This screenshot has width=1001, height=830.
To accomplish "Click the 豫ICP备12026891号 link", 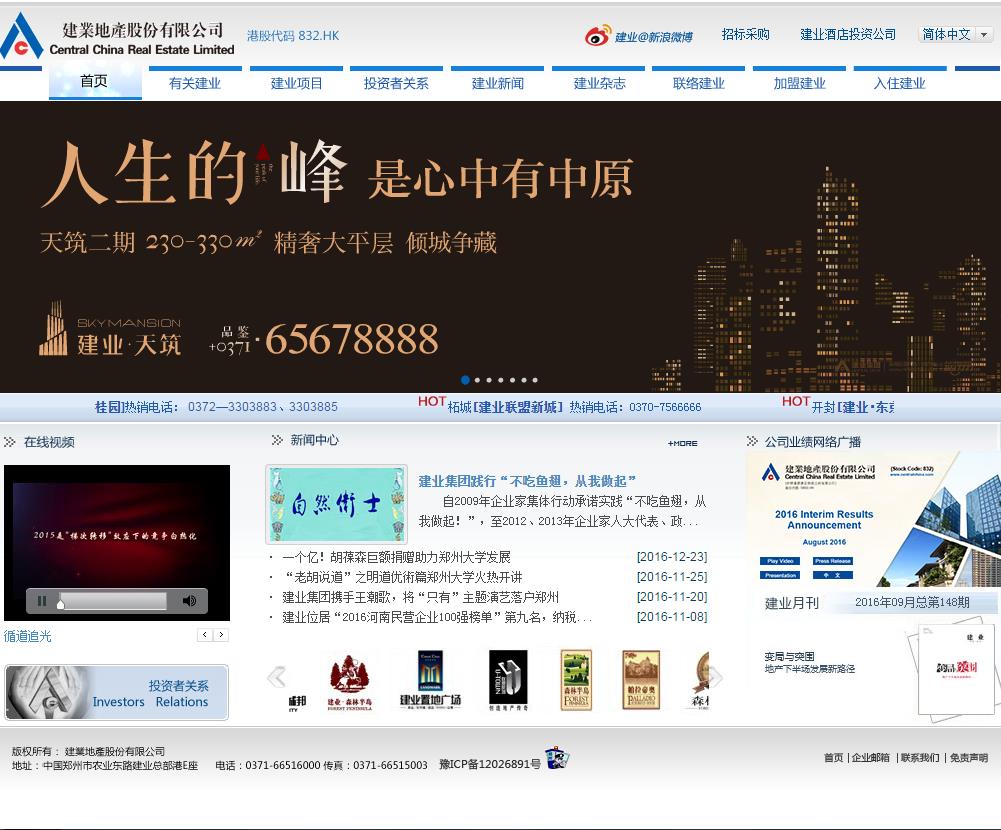I will pyautogui.click(x=490, y=764).
